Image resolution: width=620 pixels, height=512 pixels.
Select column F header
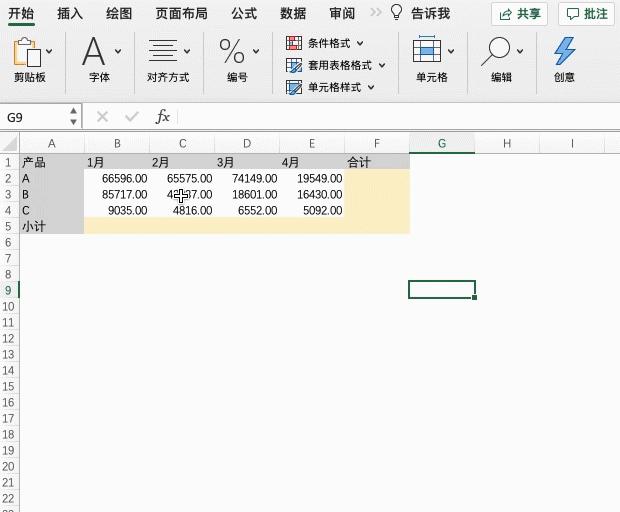pos(377,144)
